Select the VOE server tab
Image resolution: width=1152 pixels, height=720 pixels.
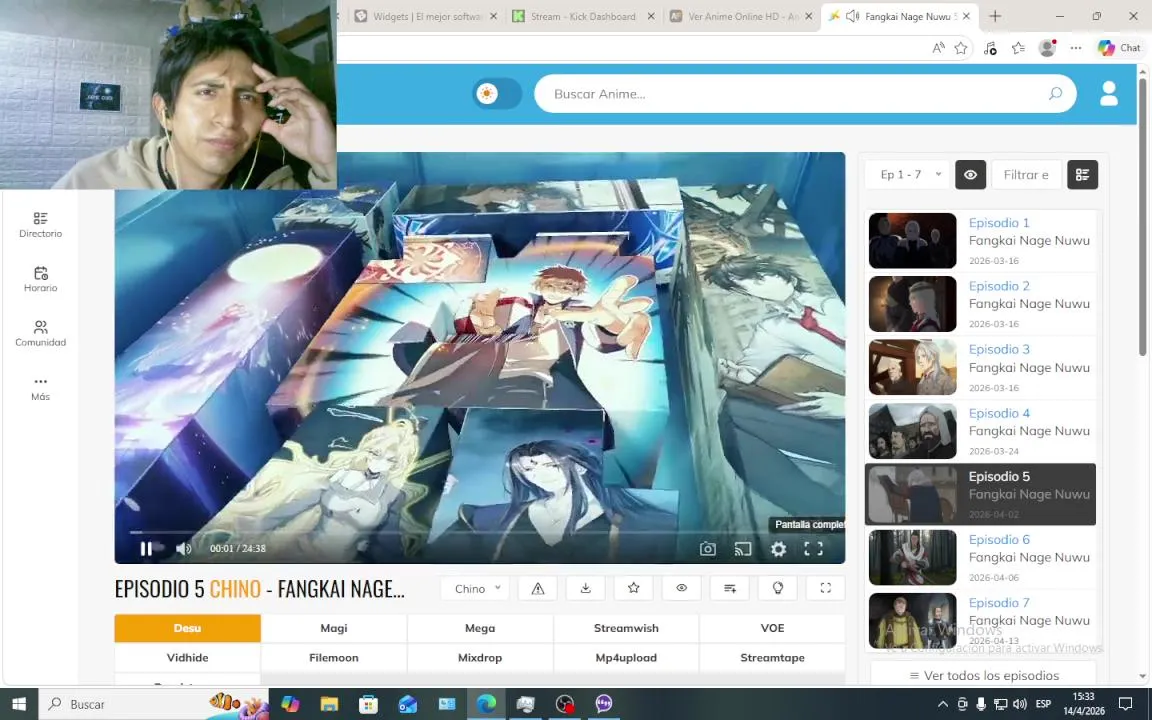pyautogui.click(x=772, y=628)
